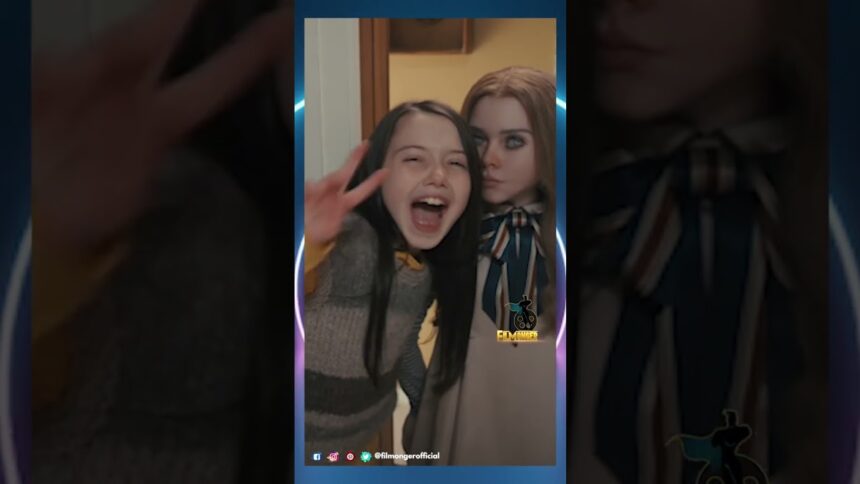Click the doll's striped bow tie
Image resolution: width=860 pixels, height=484 pixels.
(512, 250)
